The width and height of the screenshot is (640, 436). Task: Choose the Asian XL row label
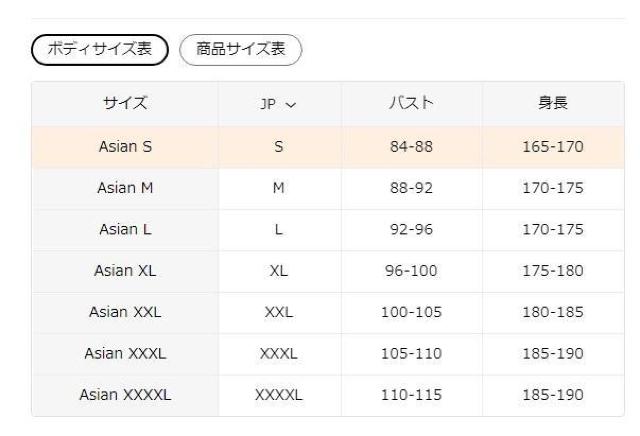[125, 271]
